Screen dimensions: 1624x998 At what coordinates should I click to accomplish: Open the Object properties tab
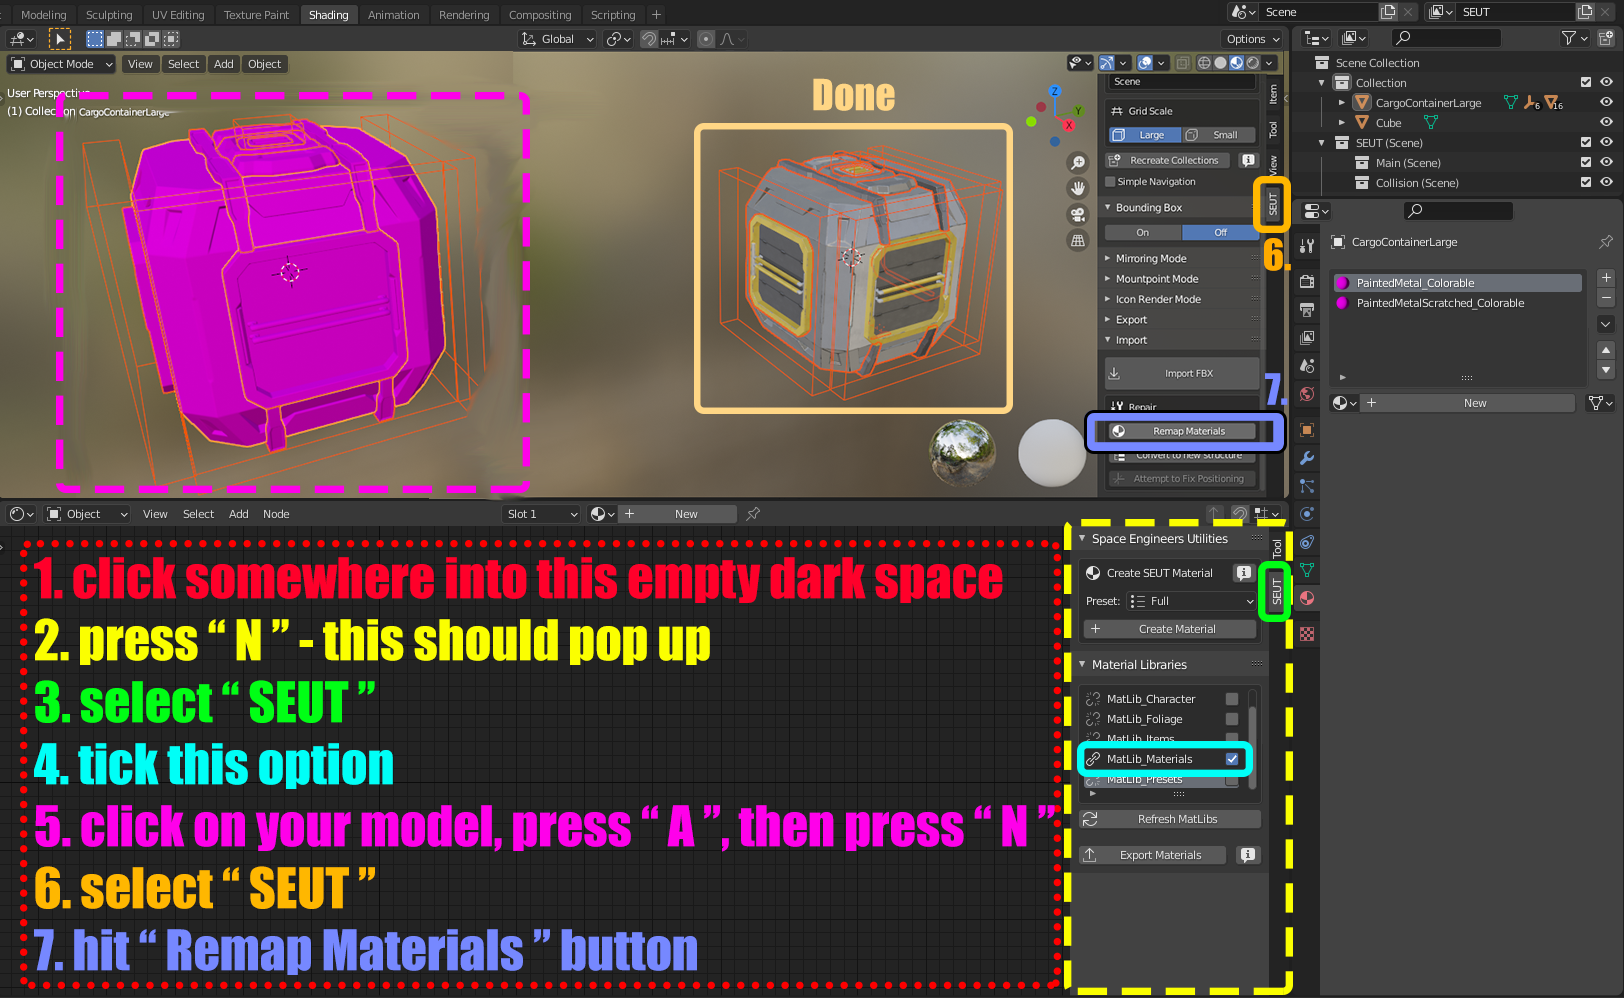point(1307,430)
